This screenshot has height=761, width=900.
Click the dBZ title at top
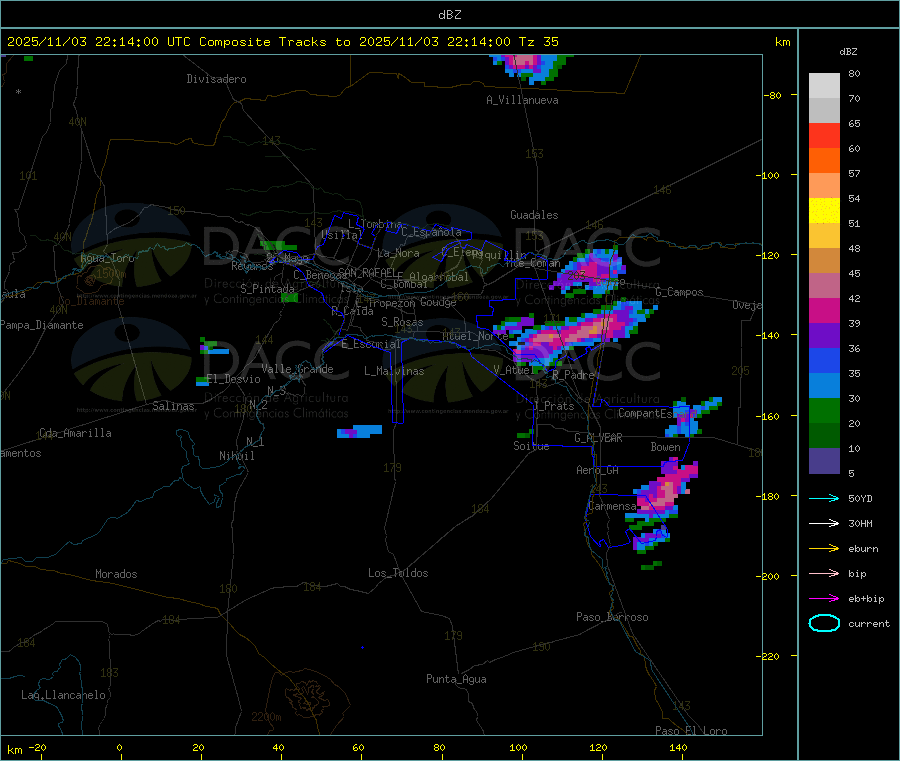[x=449, y=15]
